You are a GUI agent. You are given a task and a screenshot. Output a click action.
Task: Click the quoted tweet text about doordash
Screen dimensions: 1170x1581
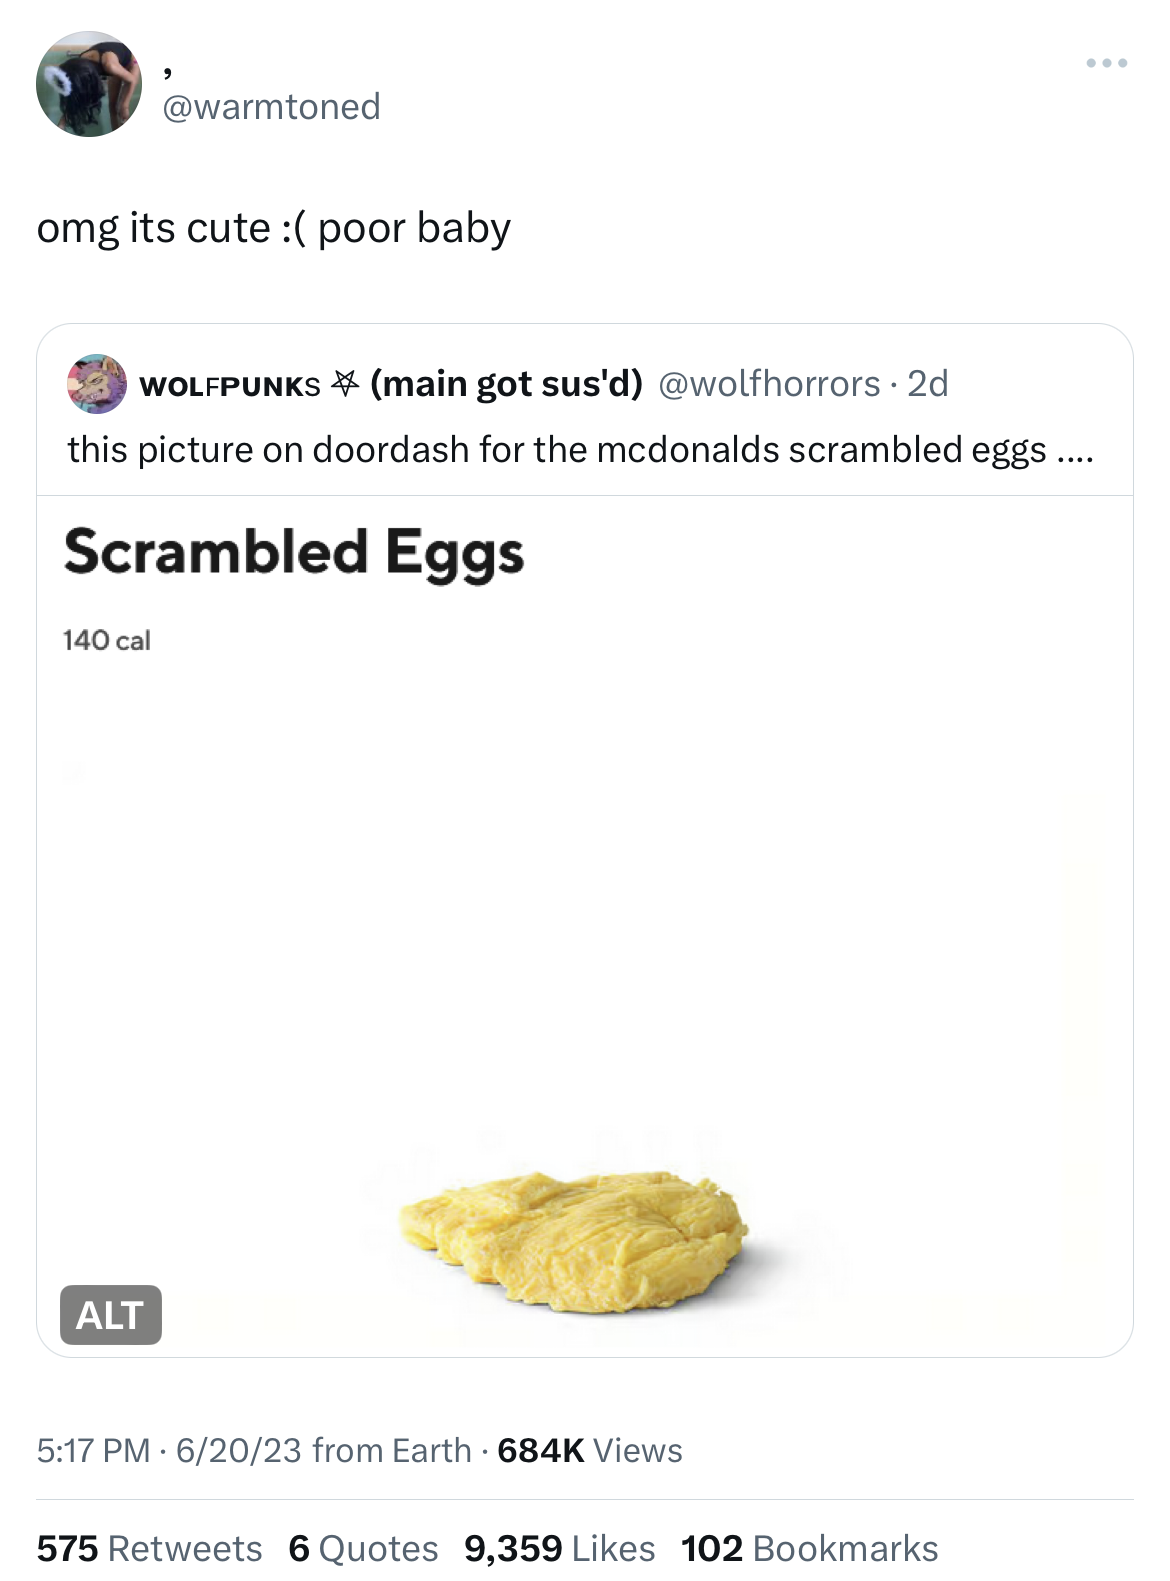pyautogui.click(x=580, y=450)
